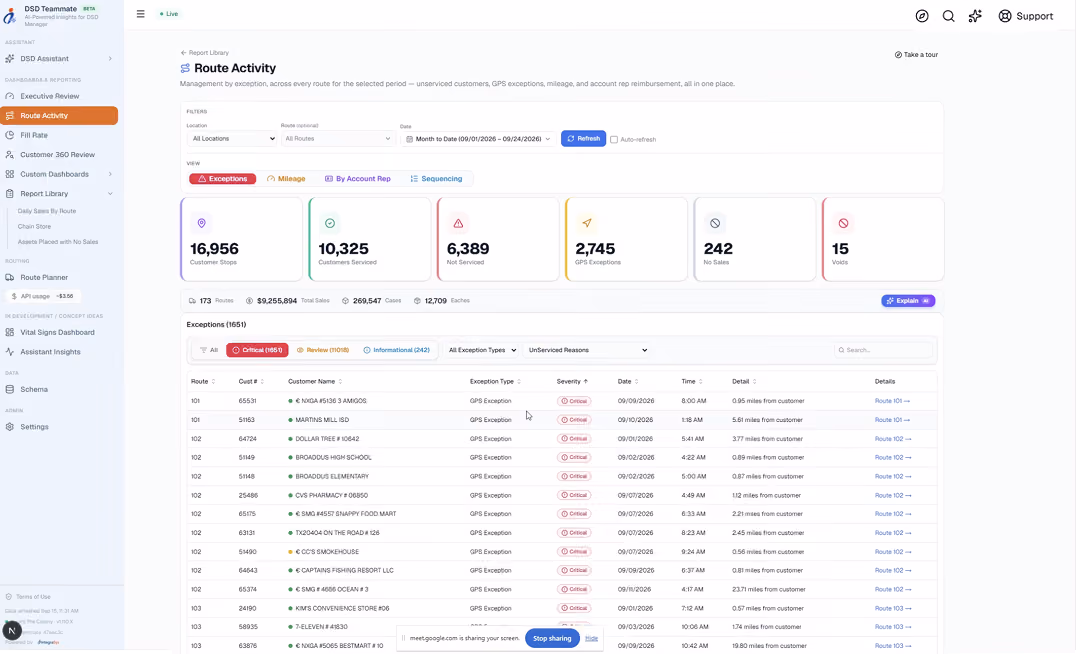Click the Route Planner truck icon
The width and height of the screenshot is (1076, 654).
[10, 277]
